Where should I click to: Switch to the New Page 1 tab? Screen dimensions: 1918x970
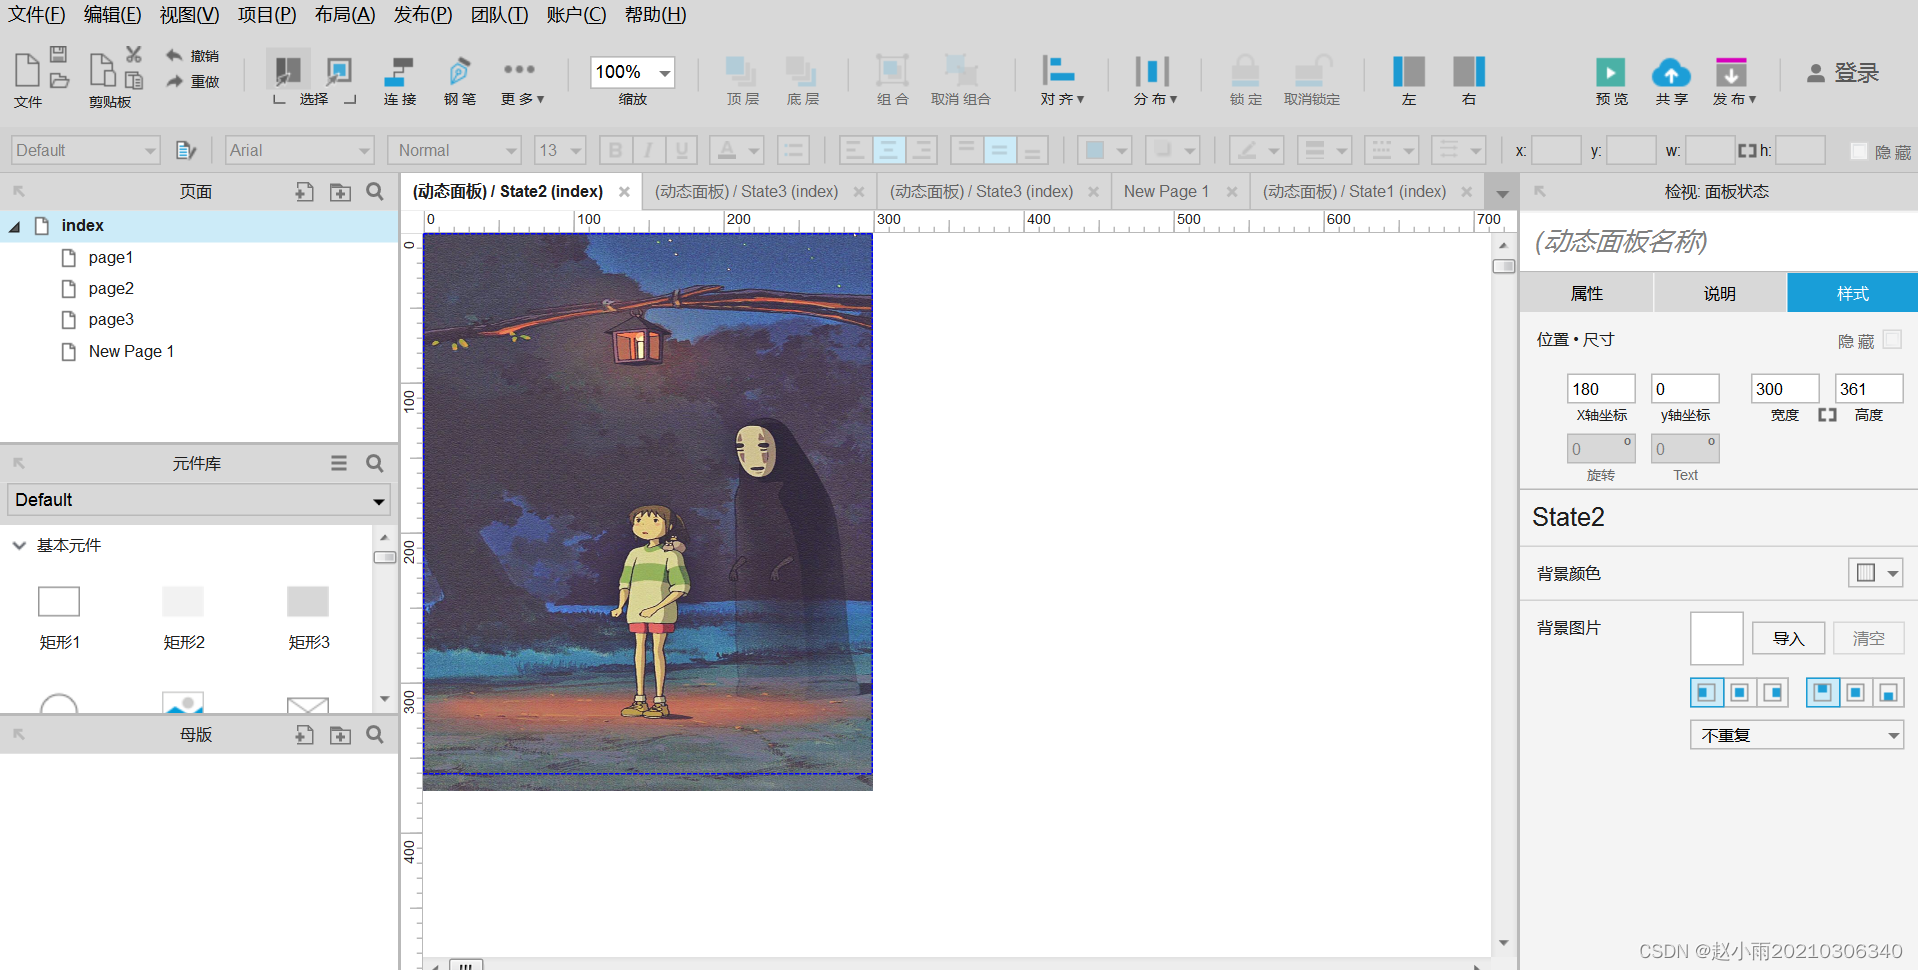click(x=1166, y=191)
